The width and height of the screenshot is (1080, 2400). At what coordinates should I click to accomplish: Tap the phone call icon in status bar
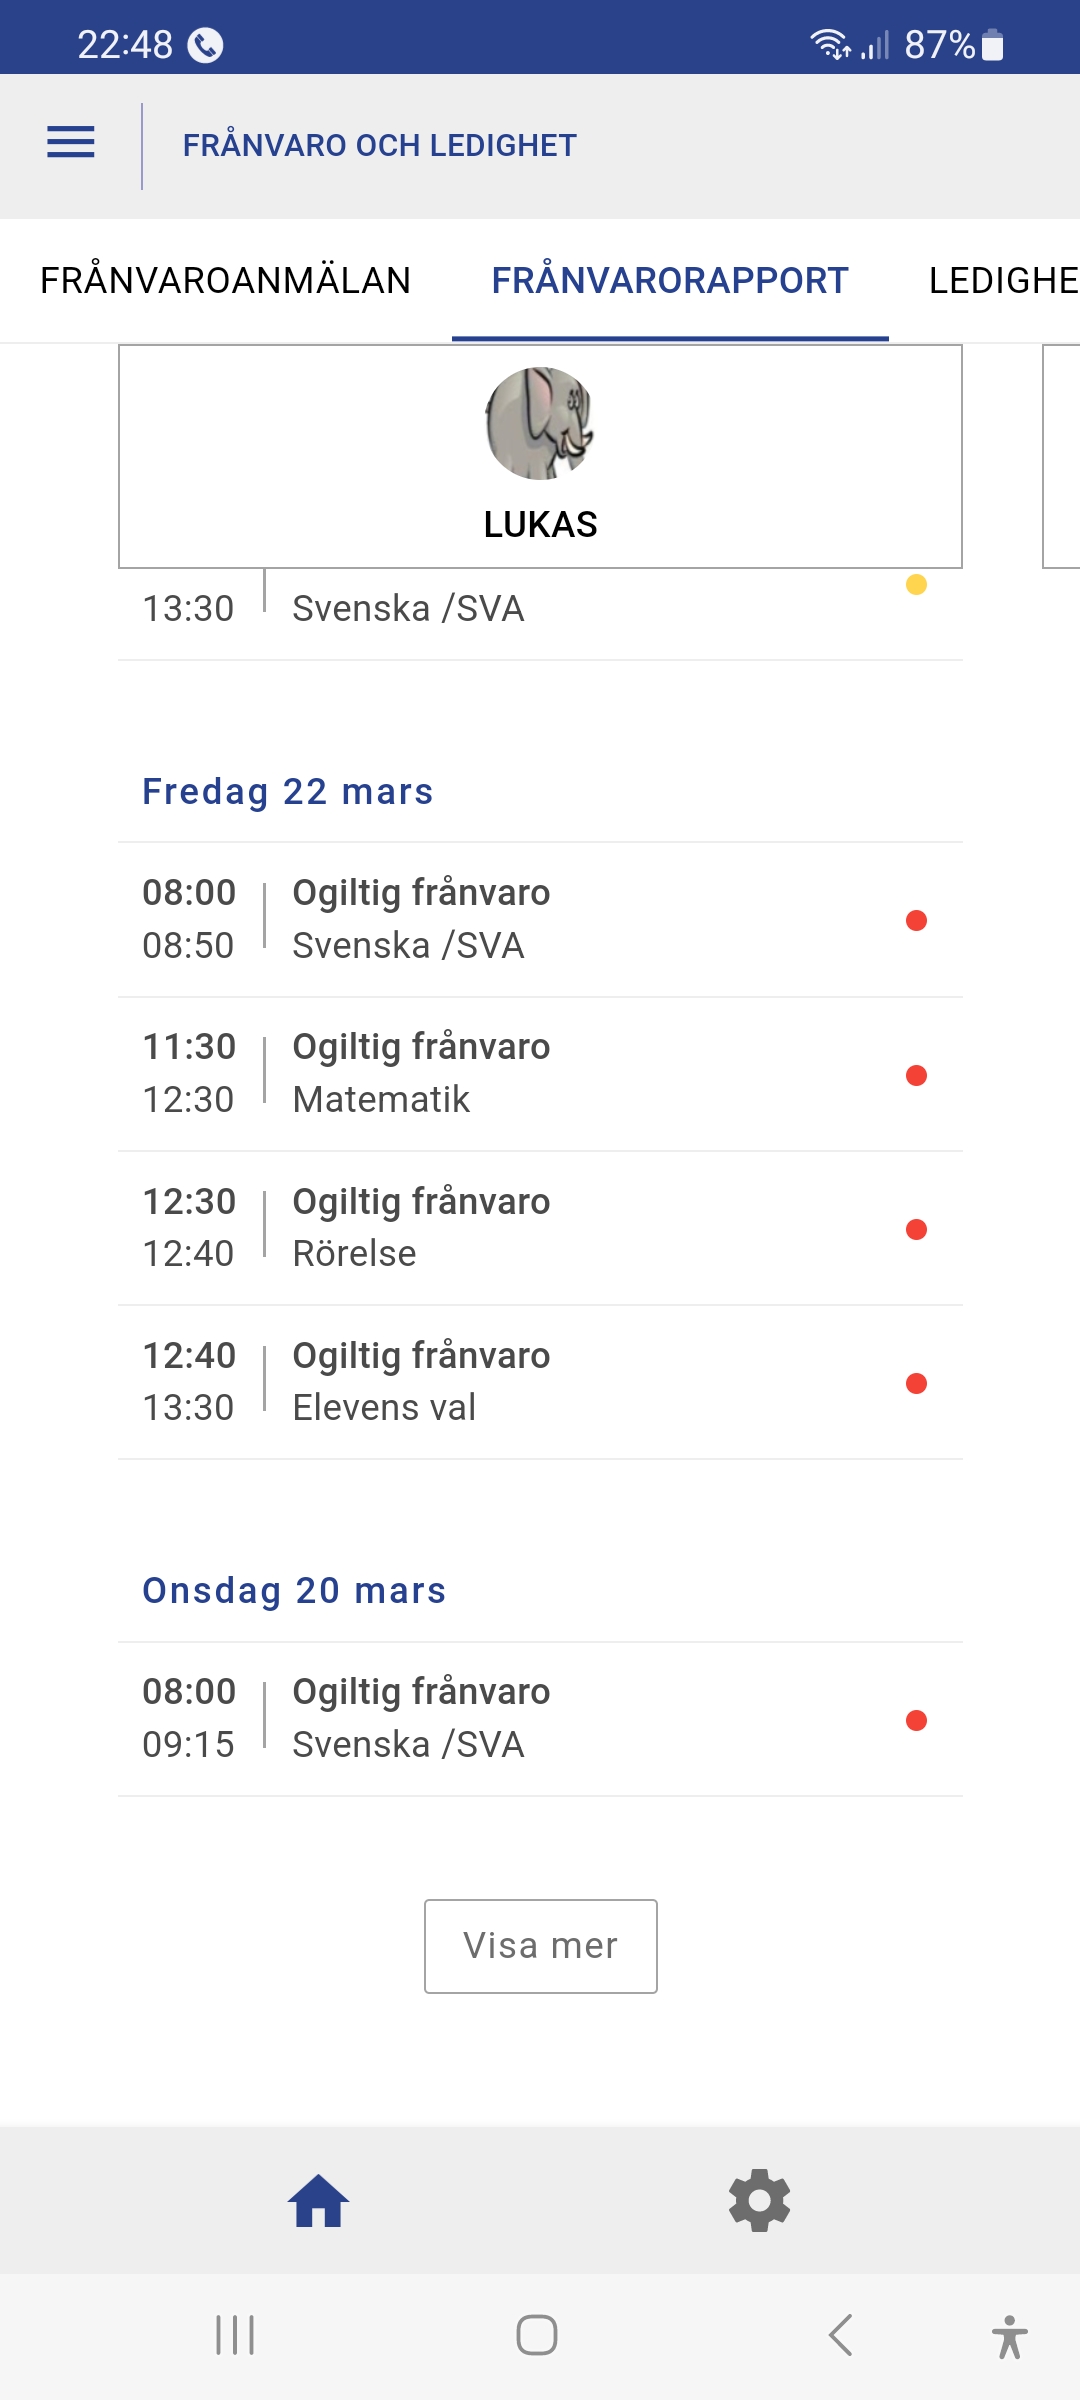pos(206,46)
